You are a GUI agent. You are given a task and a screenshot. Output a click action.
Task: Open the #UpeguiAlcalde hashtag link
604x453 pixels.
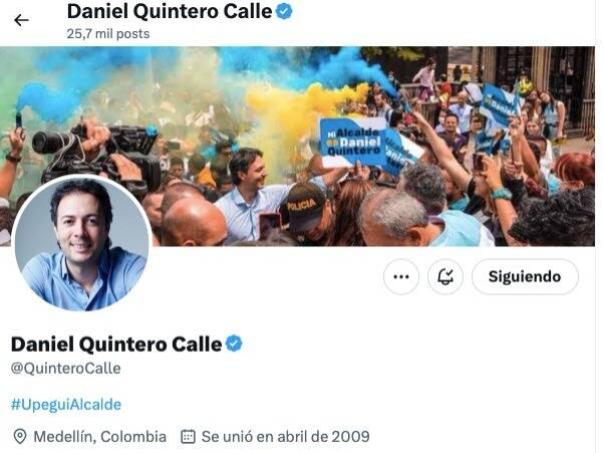tap(66, 404)
